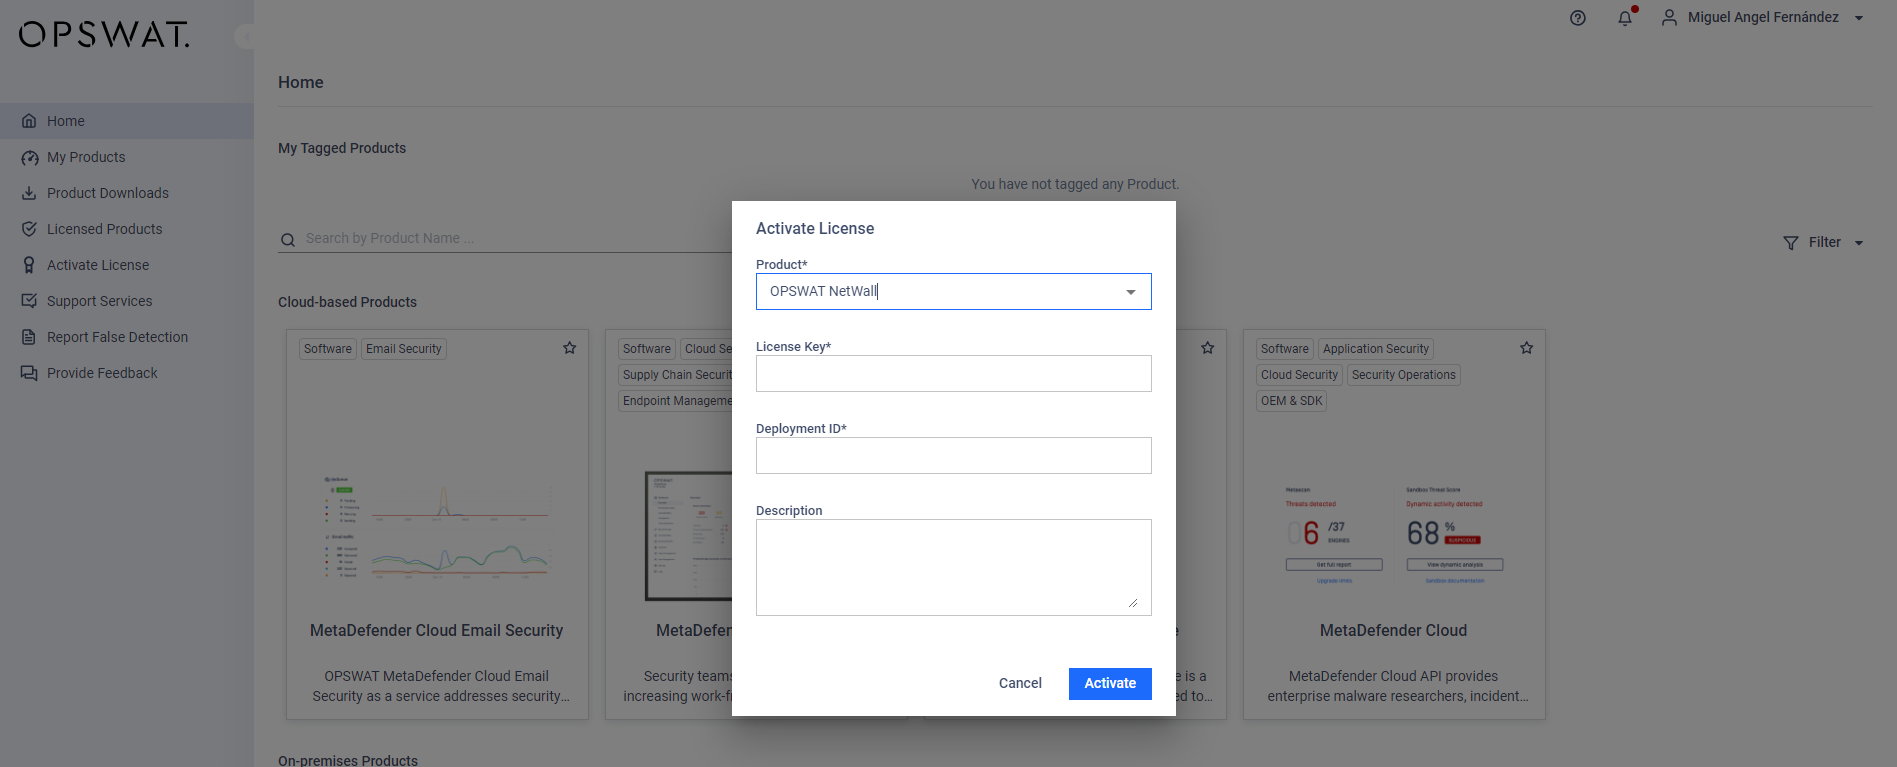The image size is (1897, 767).
Task: Open Report False Detection
Action: pos(127,337)
